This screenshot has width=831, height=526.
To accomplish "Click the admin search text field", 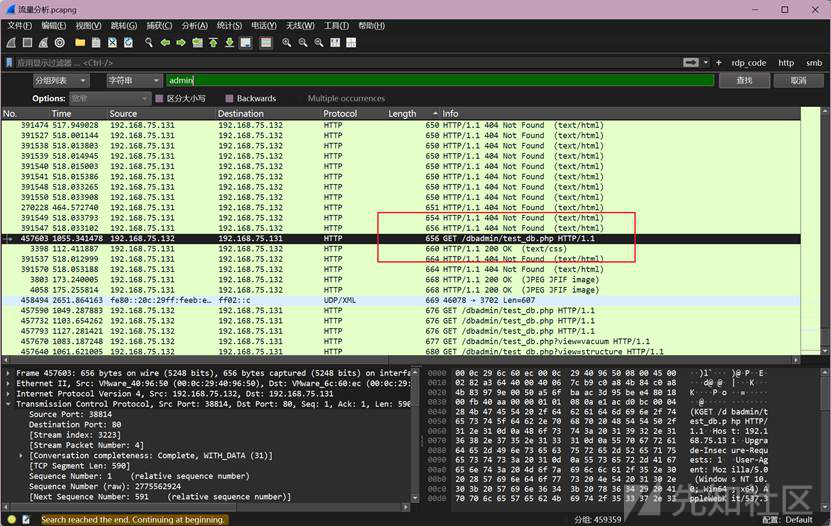I will (x=440, y=81).
